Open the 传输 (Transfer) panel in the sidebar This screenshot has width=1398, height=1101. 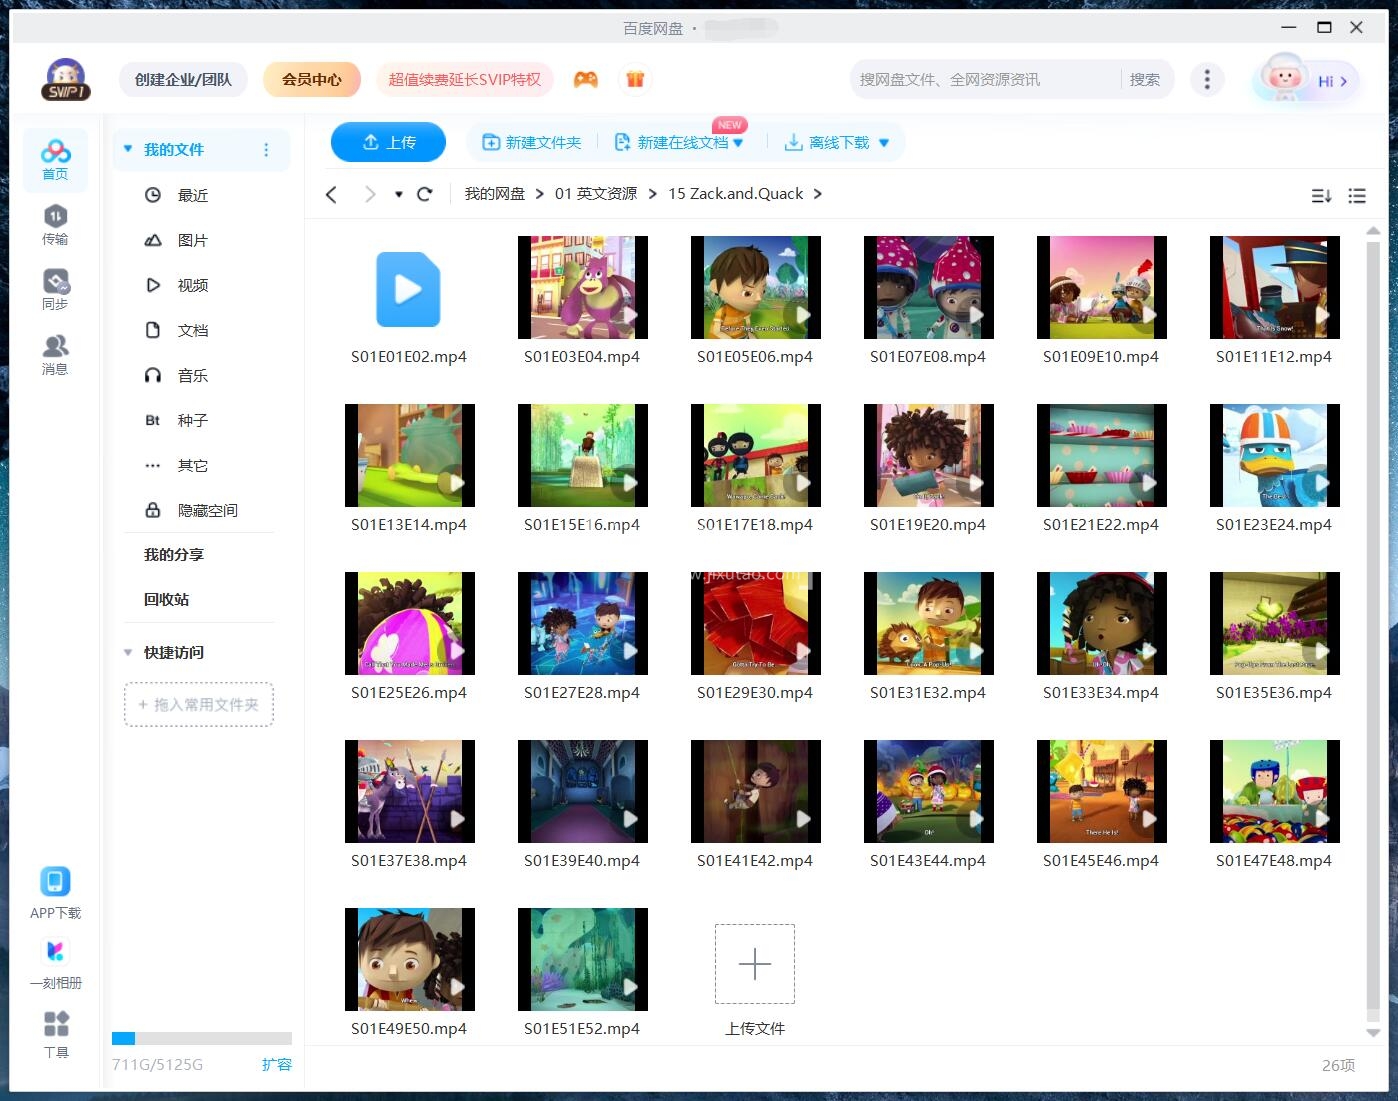55,225
